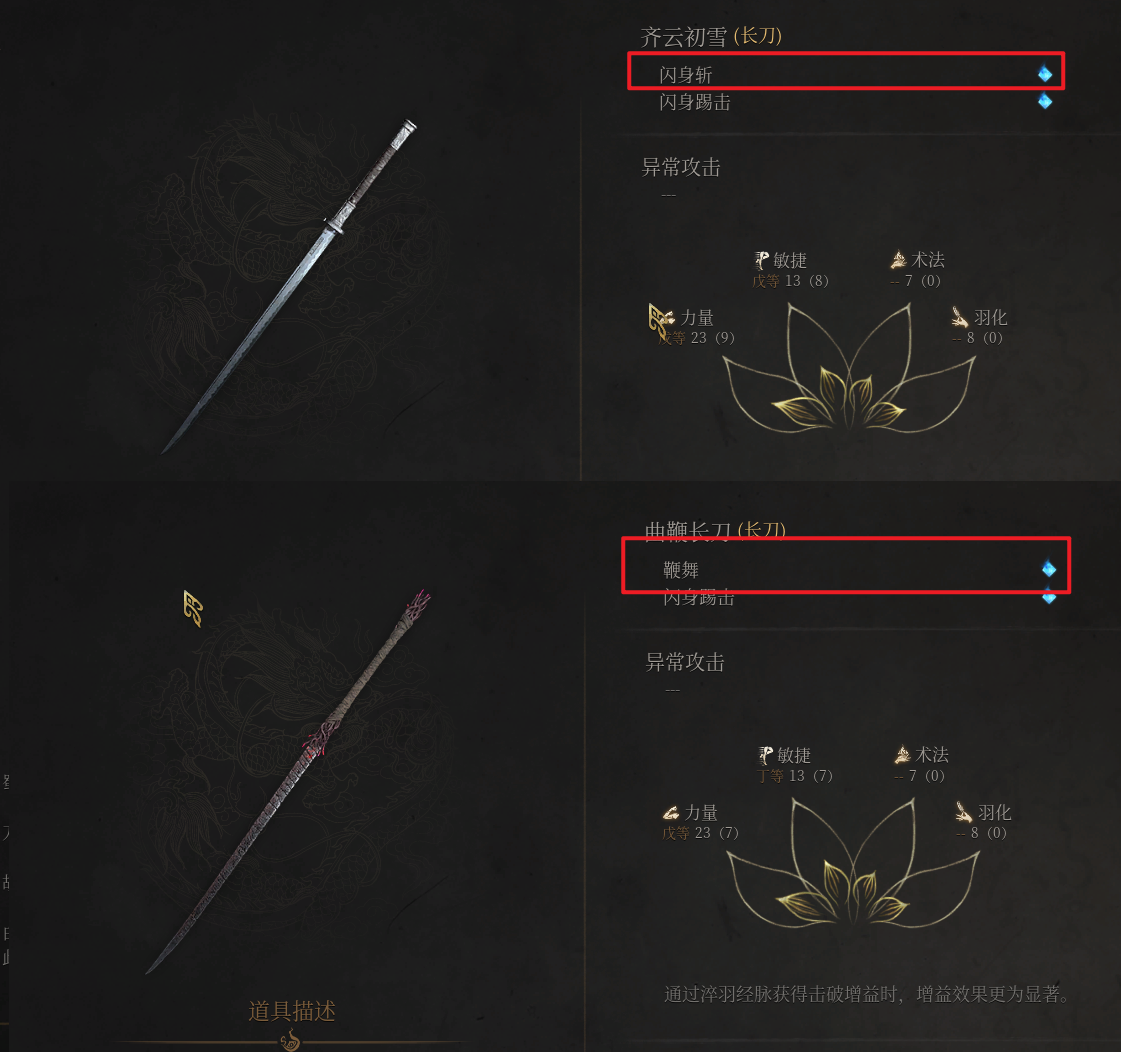The image size is (1121, 1052).
Task: Click the golden emblem above the whip blade
Action: pyautogui.click(x=193, y=608)
